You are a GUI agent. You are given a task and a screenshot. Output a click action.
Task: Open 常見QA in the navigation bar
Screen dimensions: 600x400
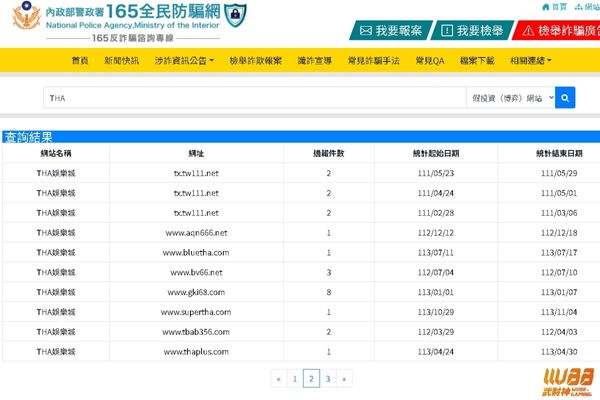click(x=430, y=60)
